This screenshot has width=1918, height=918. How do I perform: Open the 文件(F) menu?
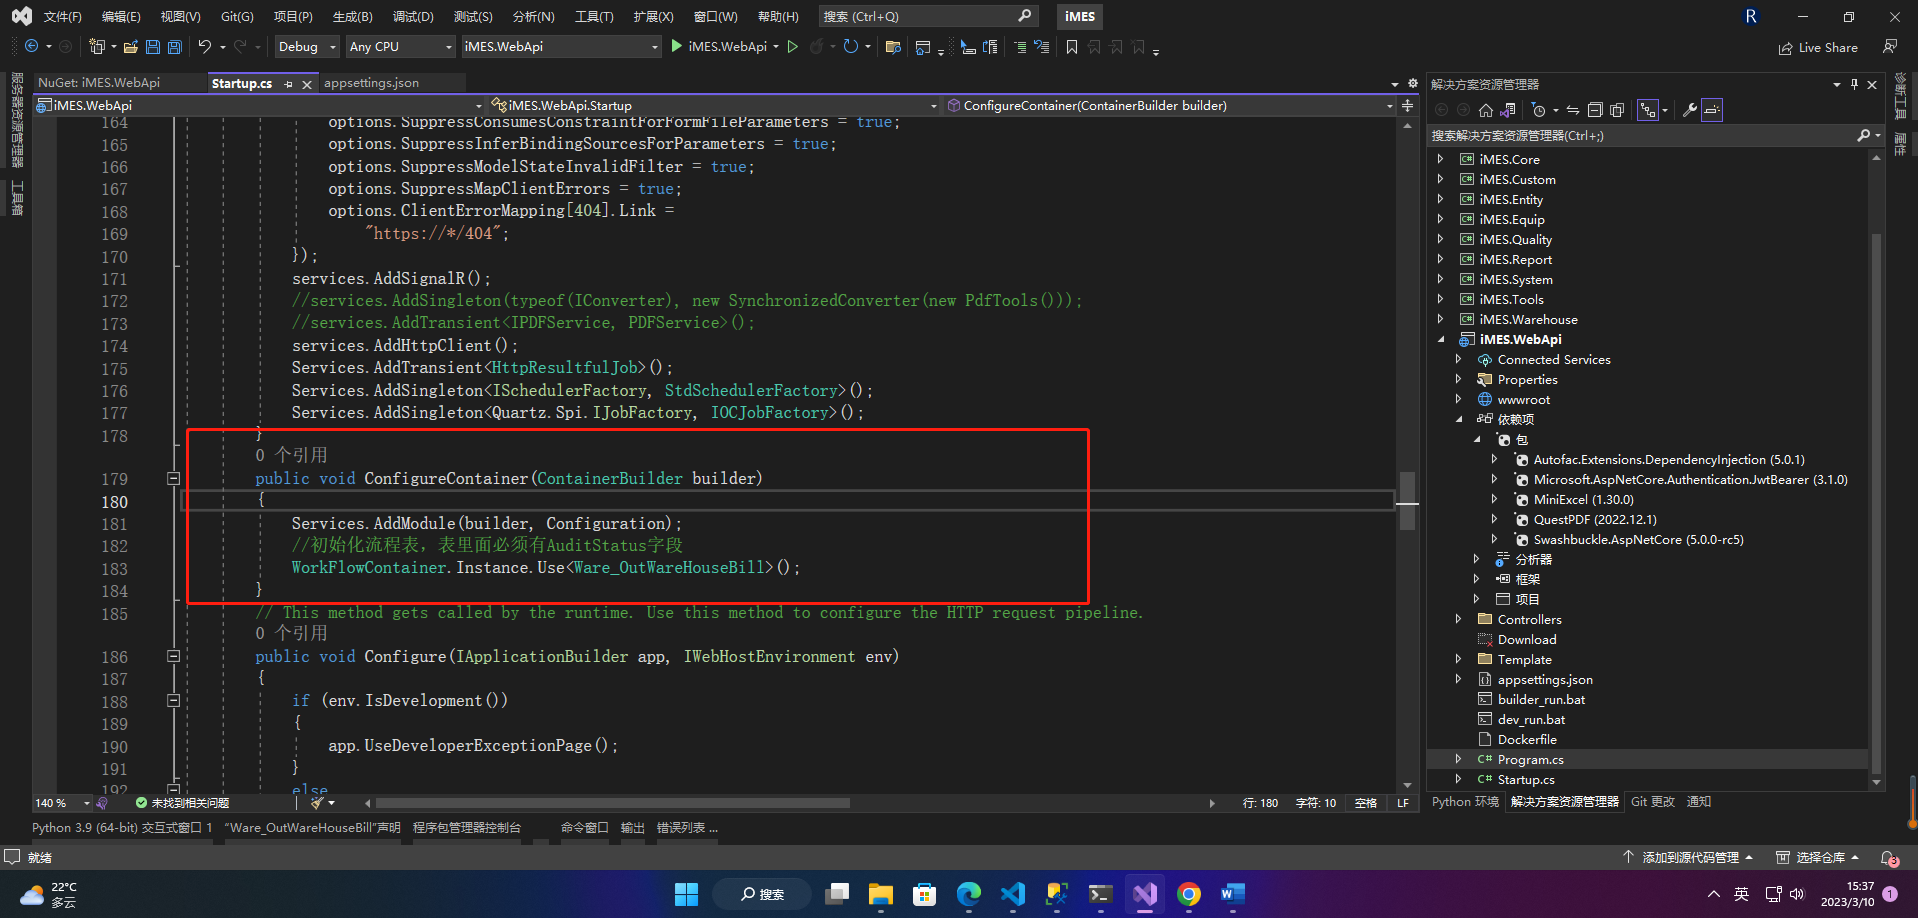[x=62, y=16]
